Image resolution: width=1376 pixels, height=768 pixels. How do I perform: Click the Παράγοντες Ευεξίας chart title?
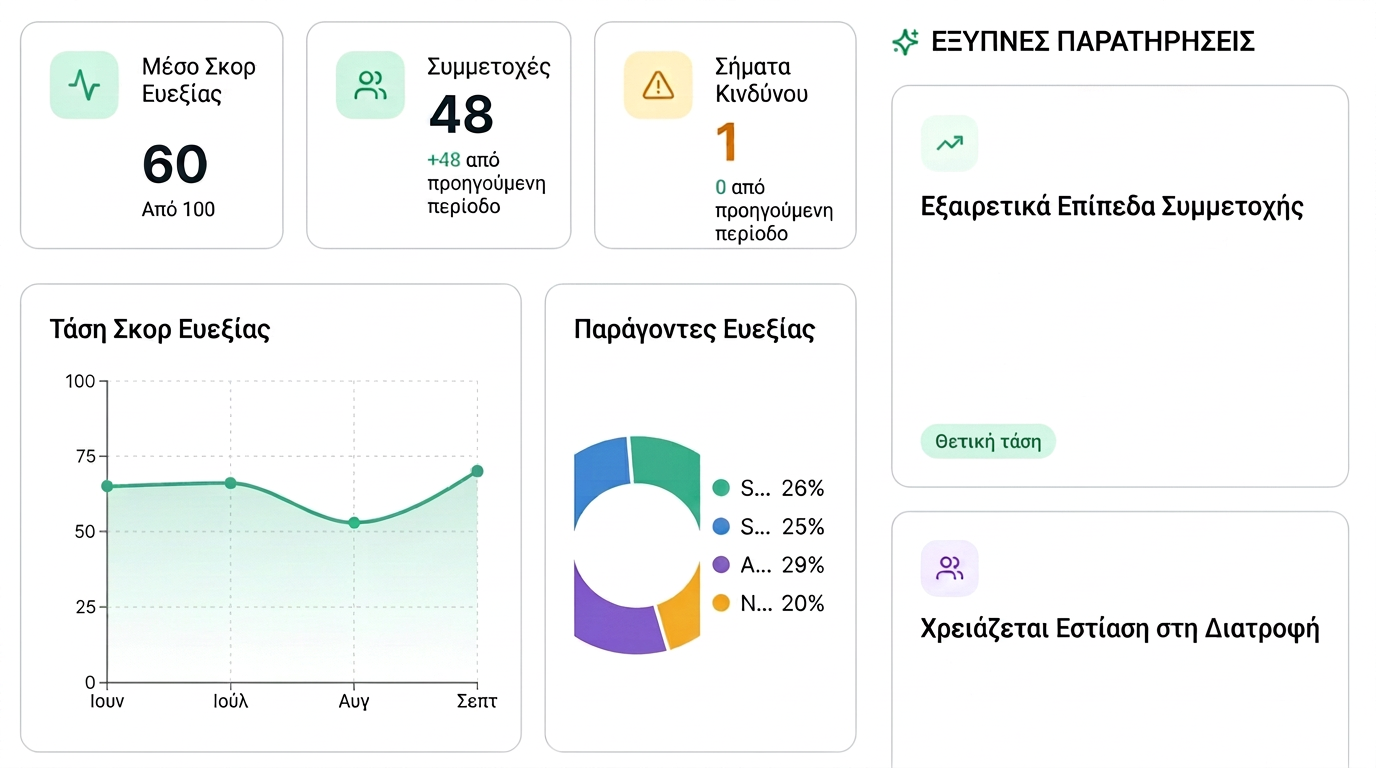(695, 330)
